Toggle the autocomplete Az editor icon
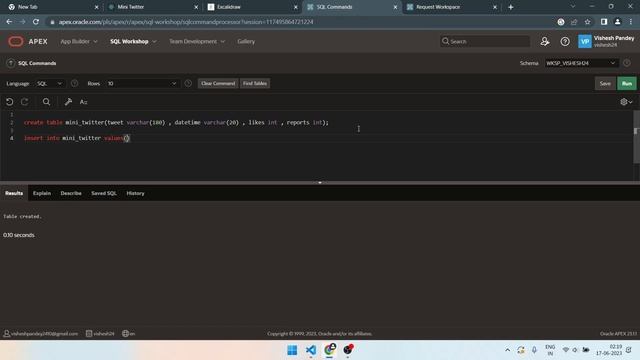The image size is (640, 360). pyautogui.click(x=83, y=102)
